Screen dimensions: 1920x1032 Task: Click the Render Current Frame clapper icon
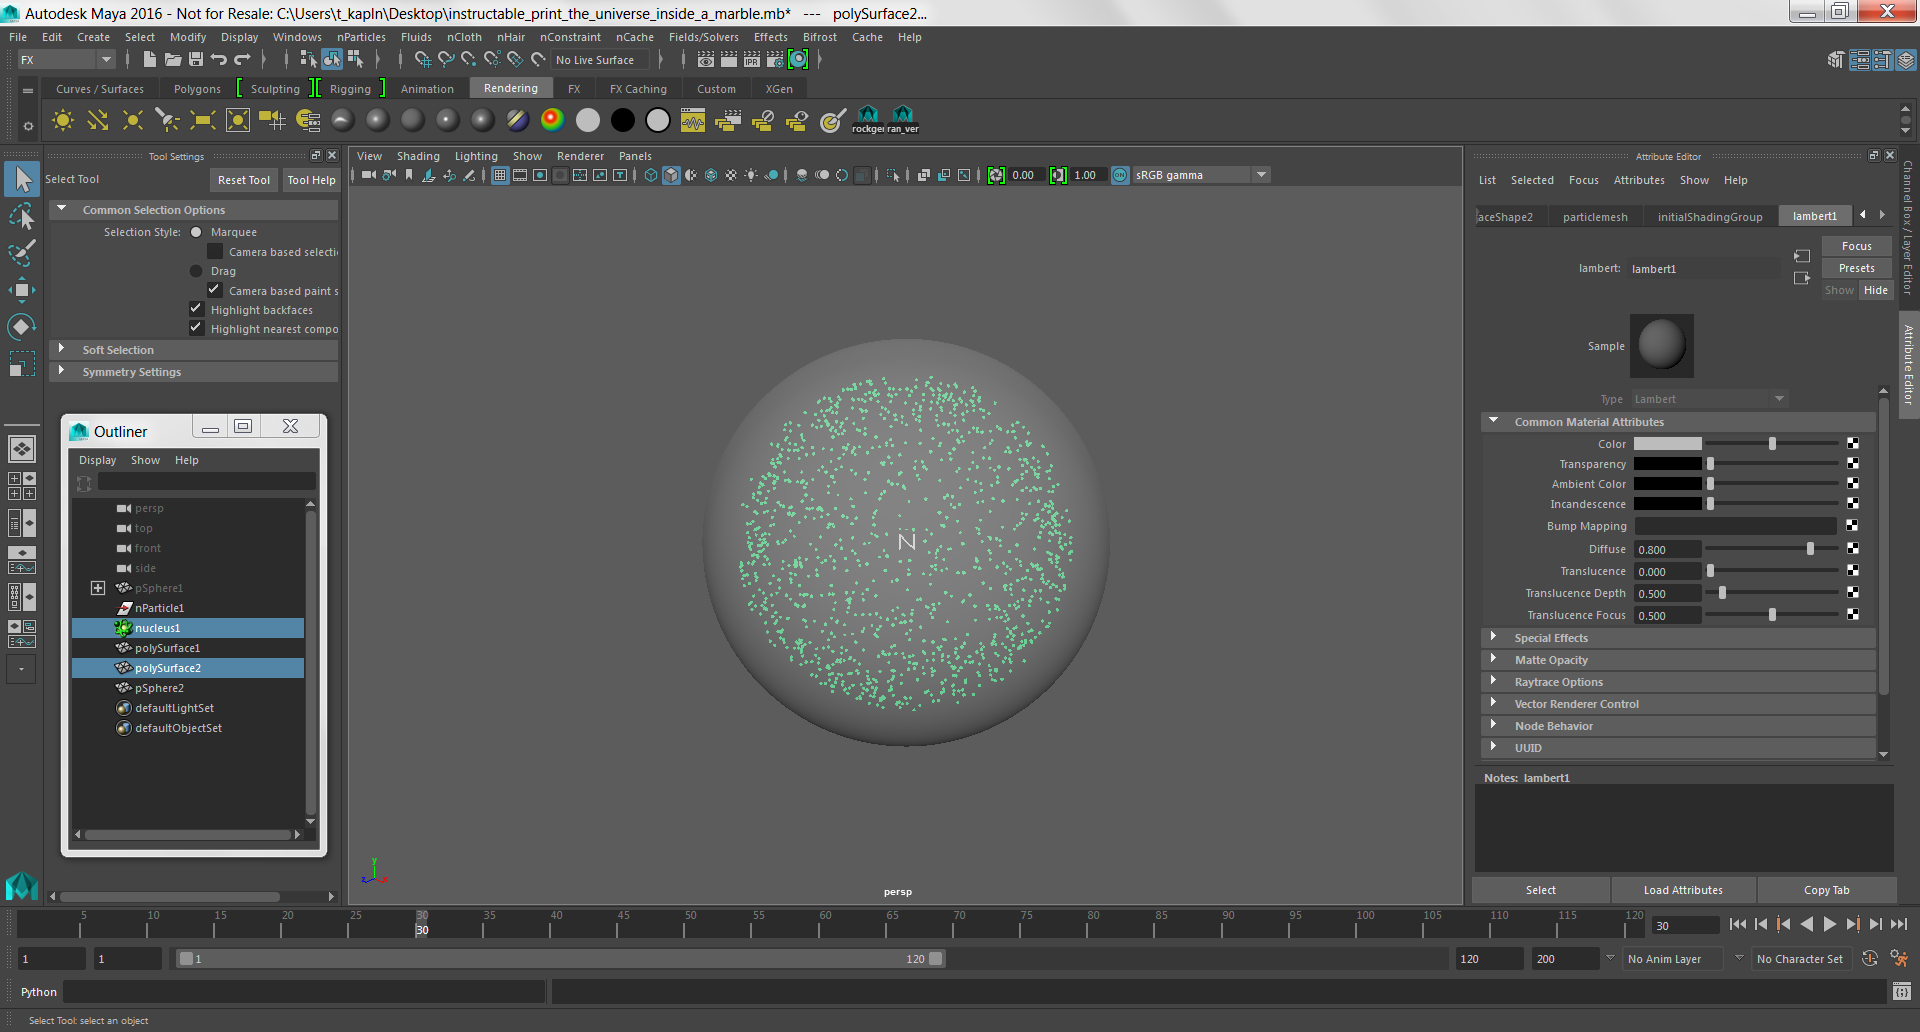click(x=729, y=60)
